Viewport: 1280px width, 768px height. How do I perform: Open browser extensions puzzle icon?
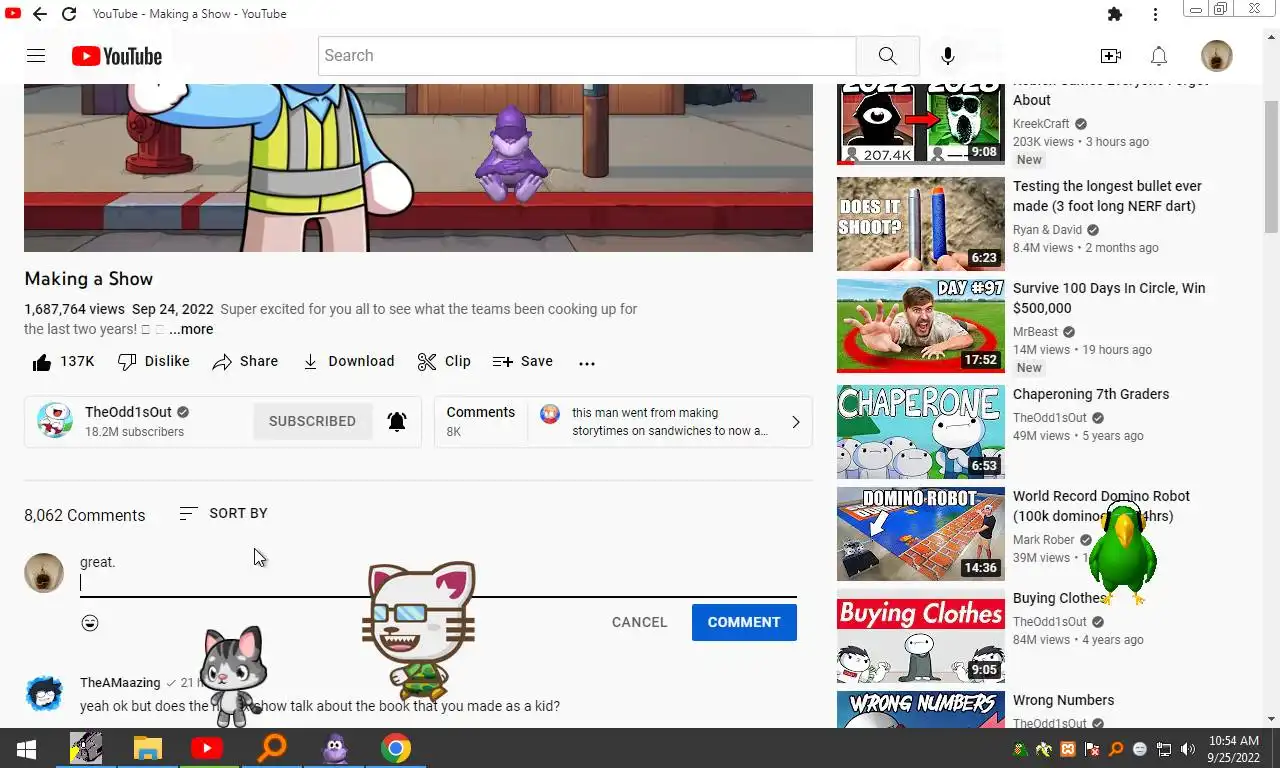point(1115,14)
